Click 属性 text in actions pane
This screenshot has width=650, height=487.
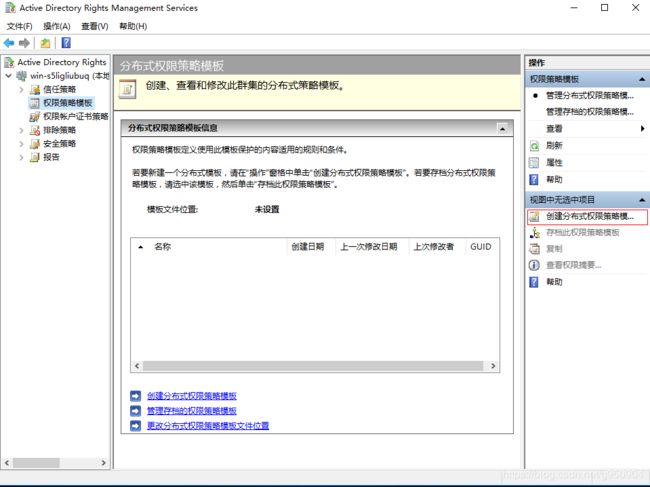click(554, 162)
